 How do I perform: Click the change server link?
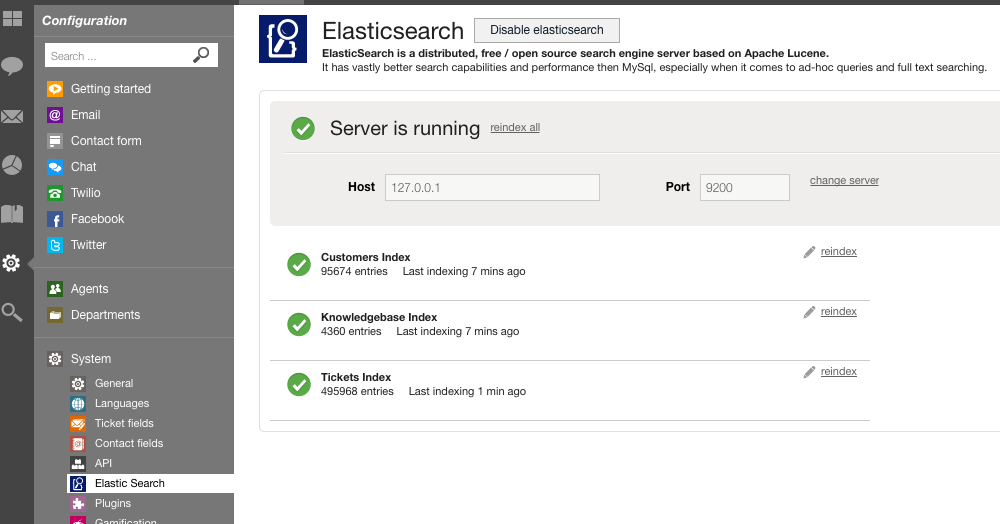844,180
